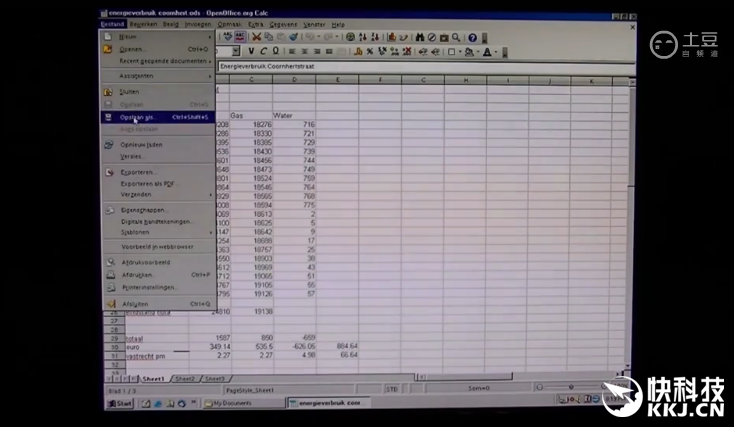The width and height of the screenshot is (734, 427).
Task: Choose Sluiten in the Bestand menu
Action: [158, 92]
